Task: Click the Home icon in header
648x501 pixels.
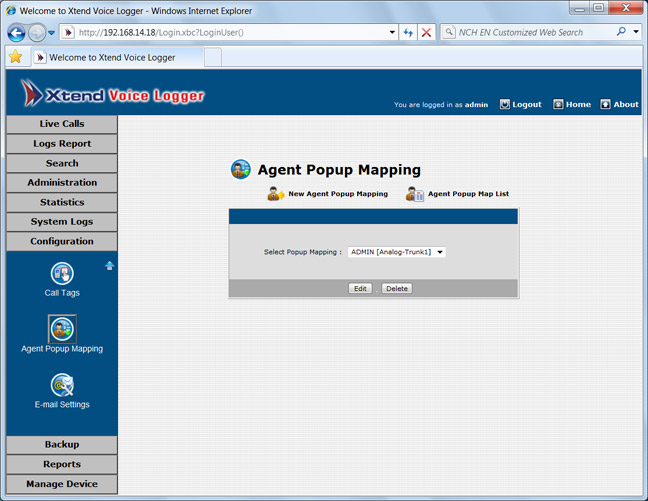Action: (x=558, y=104)
